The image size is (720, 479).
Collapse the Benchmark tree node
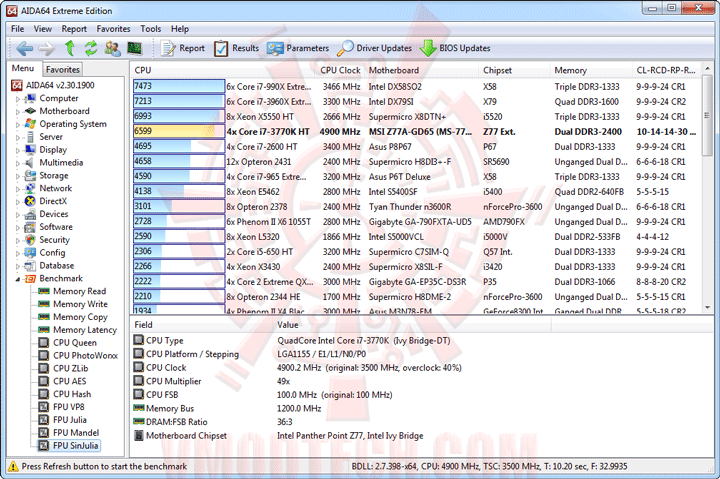[18, 279]
